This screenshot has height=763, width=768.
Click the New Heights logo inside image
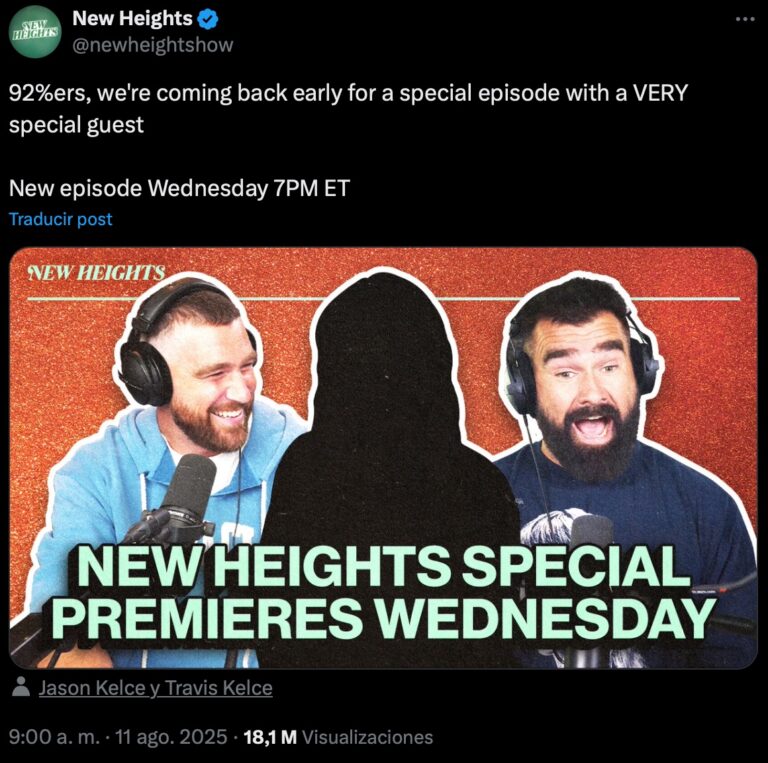pyautogui.click(x=96, y=272)
